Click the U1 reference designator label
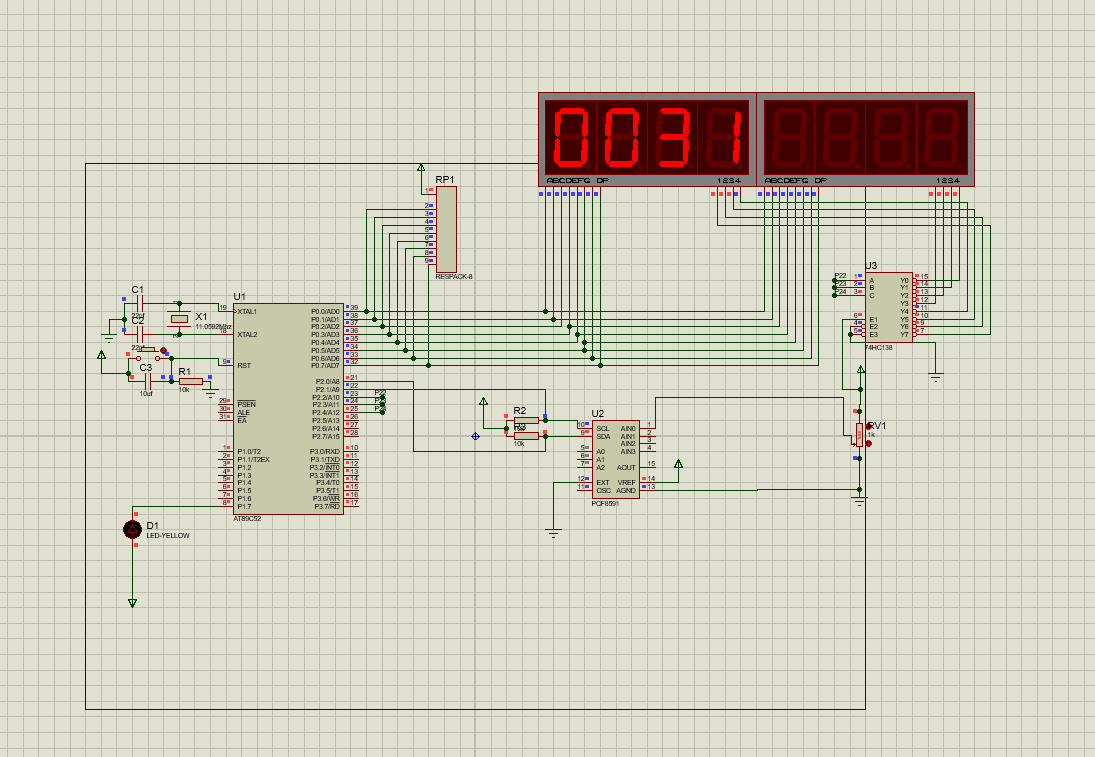The image size is (1095, 757). pyautogui.click(x=240, y=297)
